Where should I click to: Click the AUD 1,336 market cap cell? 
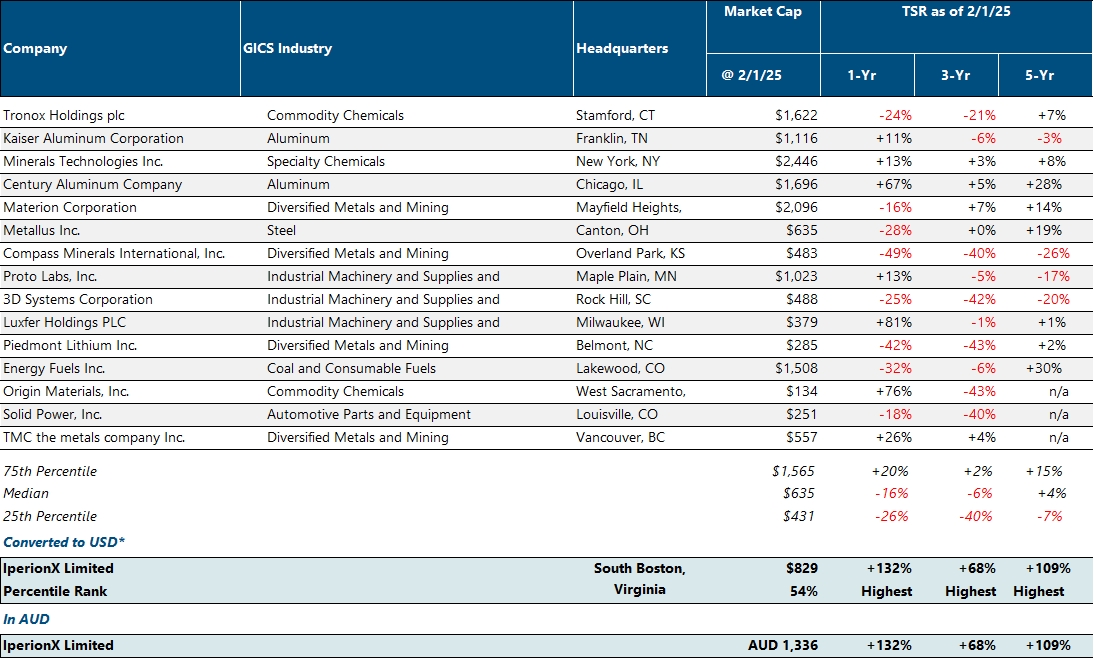[782, 646]
